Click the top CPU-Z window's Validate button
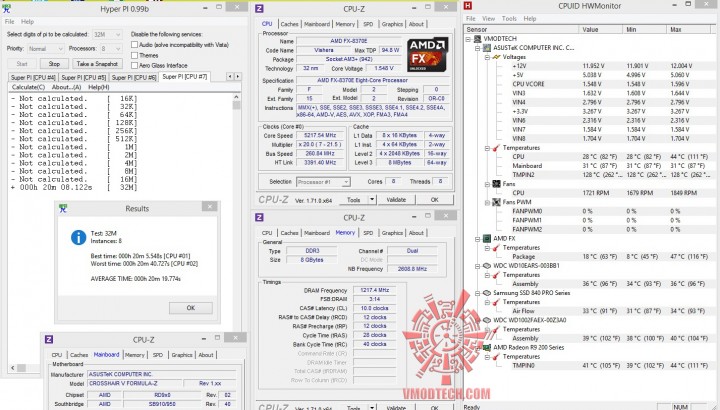The width and height of the screenshot is (720, 410). coord(396,200)
